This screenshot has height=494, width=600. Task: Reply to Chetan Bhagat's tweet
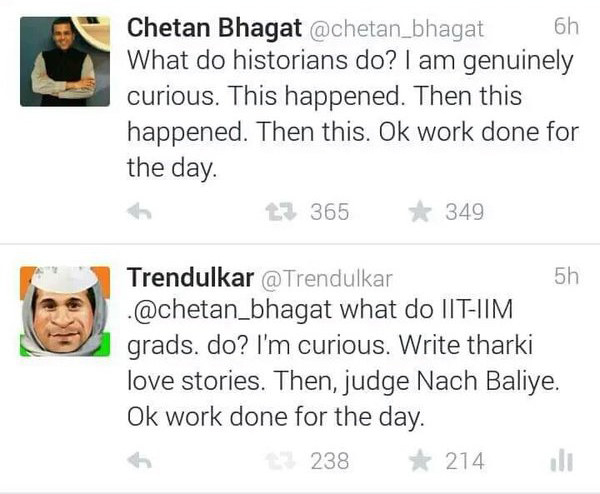tap(139, 212)
